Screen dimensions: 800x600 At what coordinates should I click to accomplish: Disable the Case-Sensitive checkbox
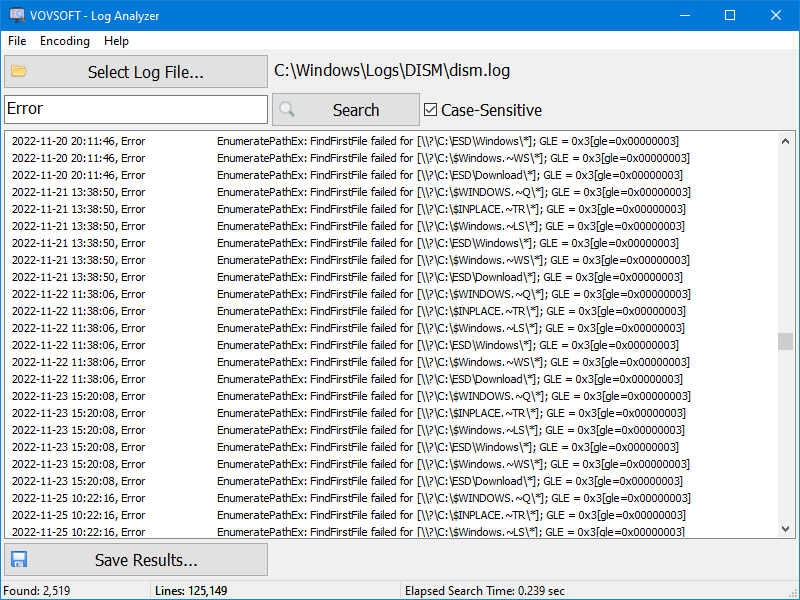428,110
